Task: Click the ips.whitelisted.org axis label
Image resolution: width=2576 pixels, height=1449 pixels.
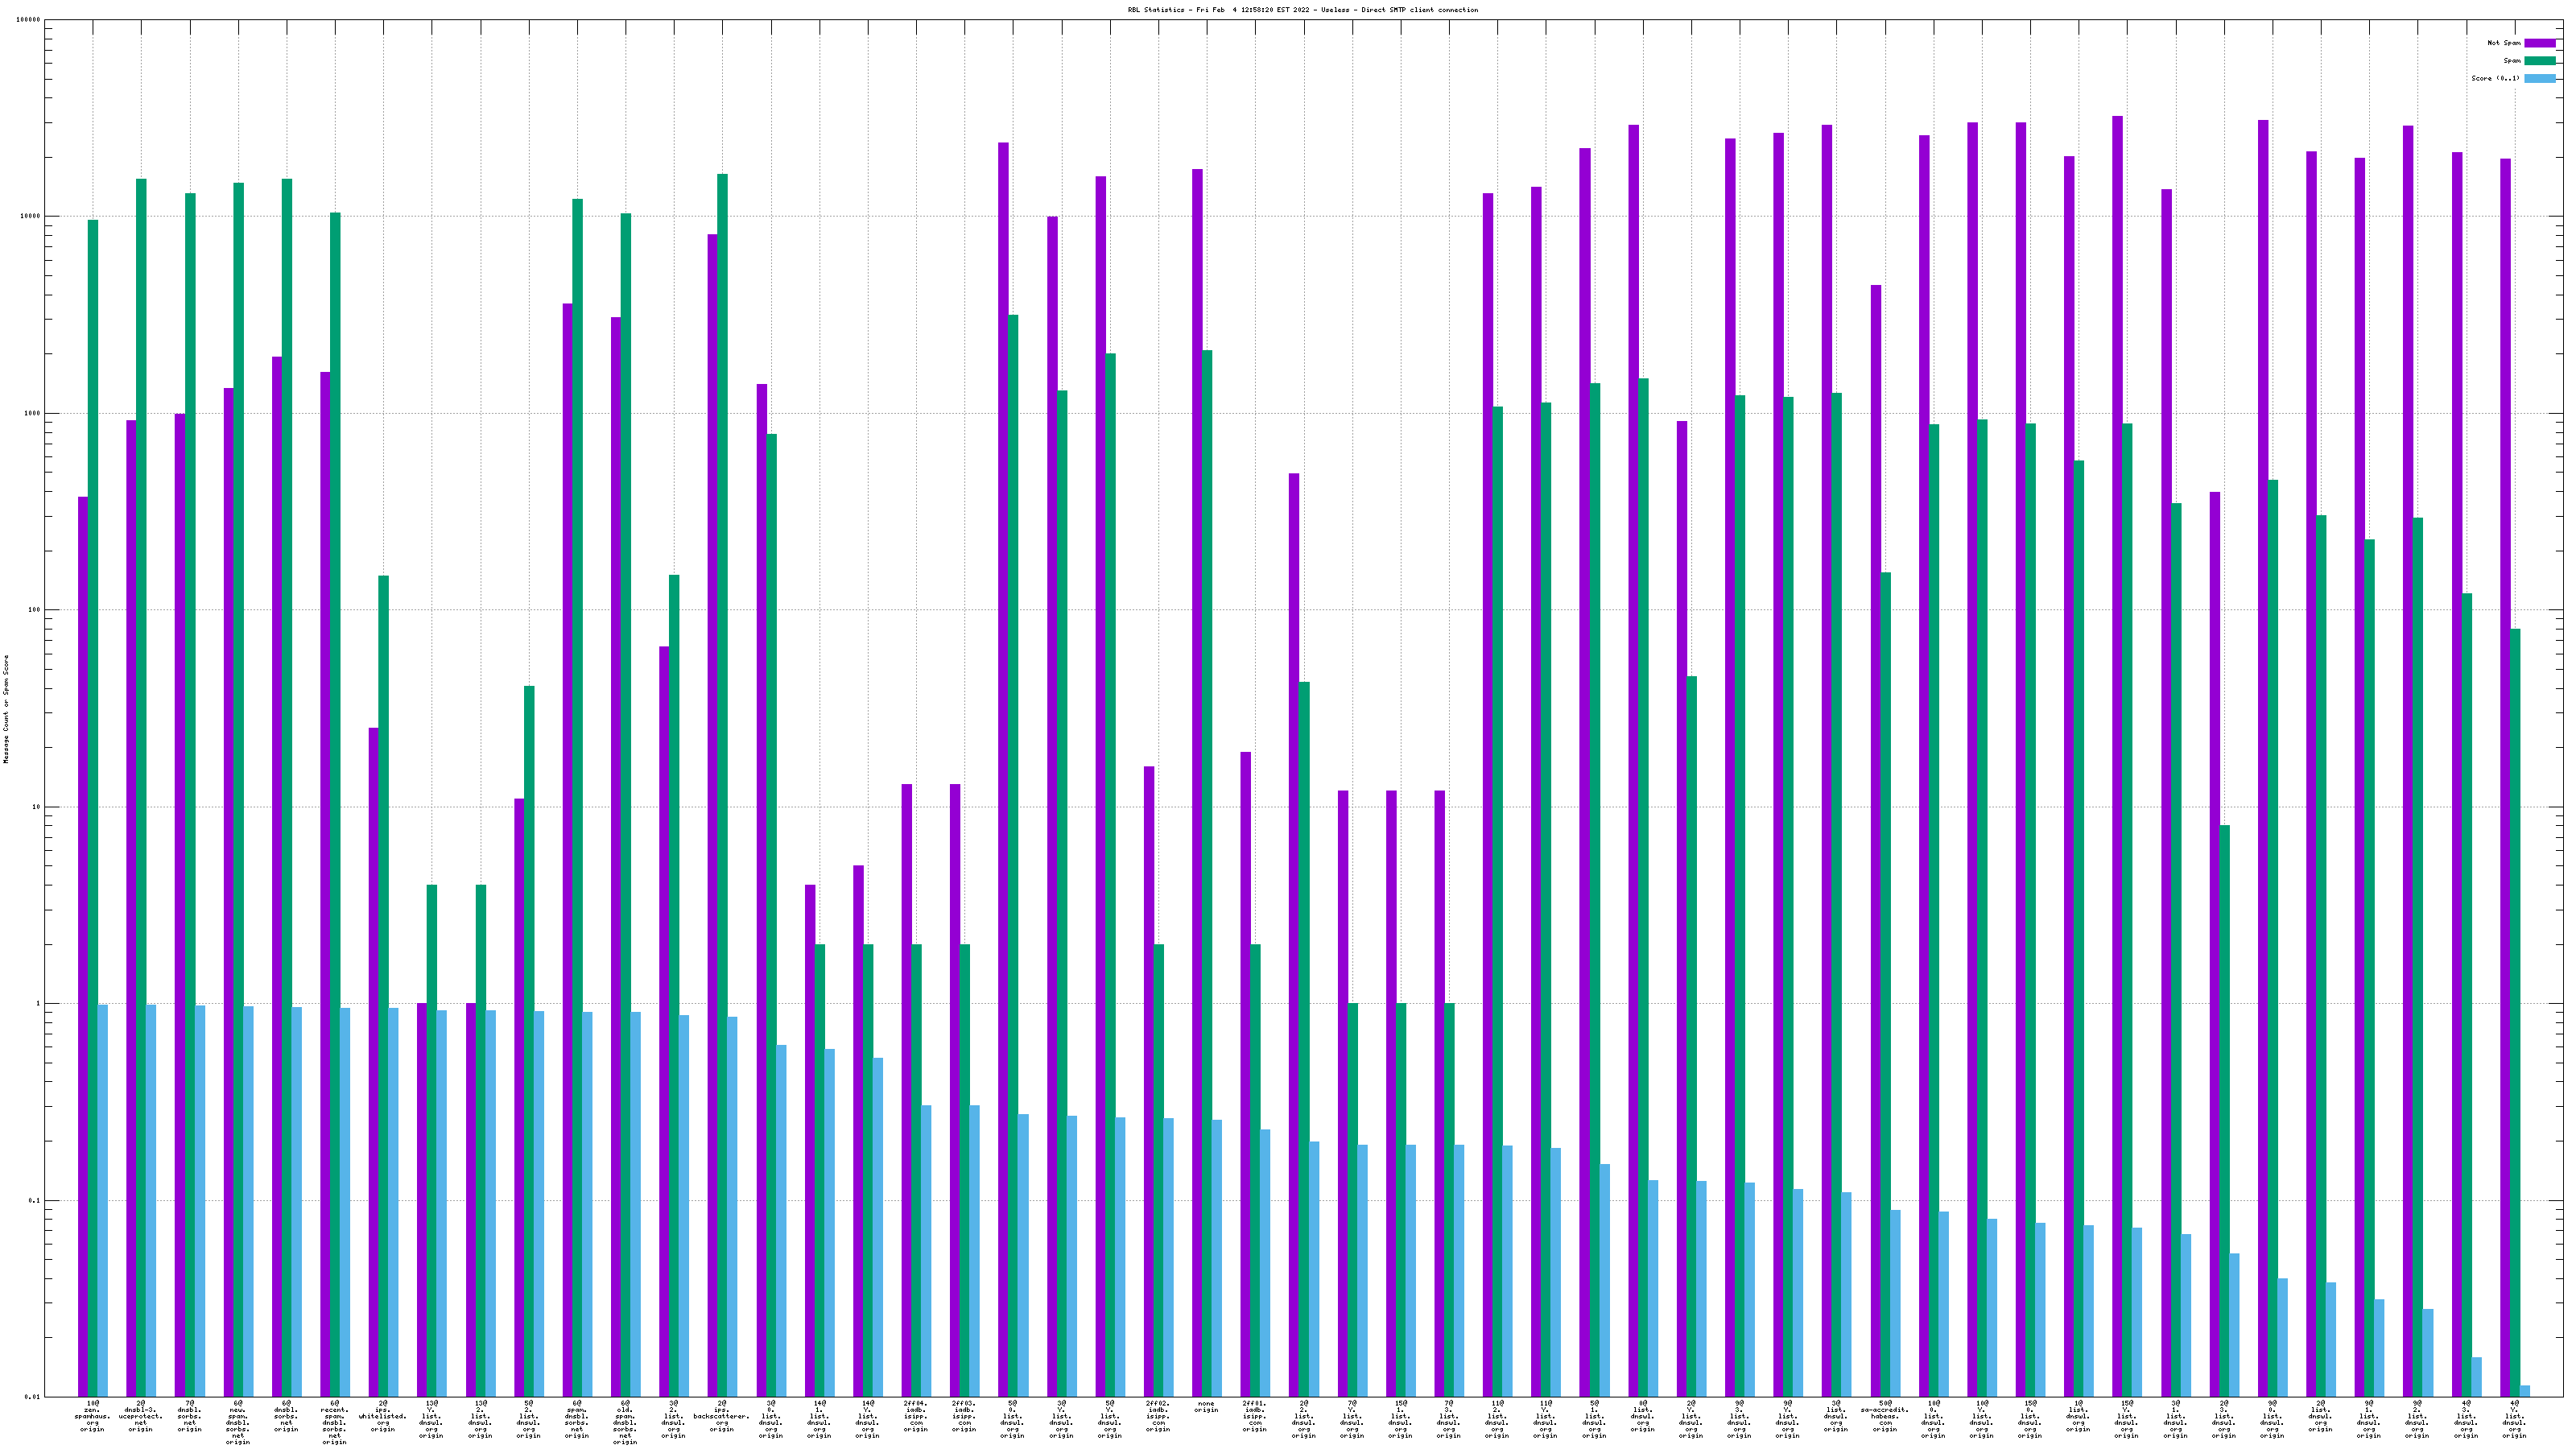Action: (x=383, y=1417)
